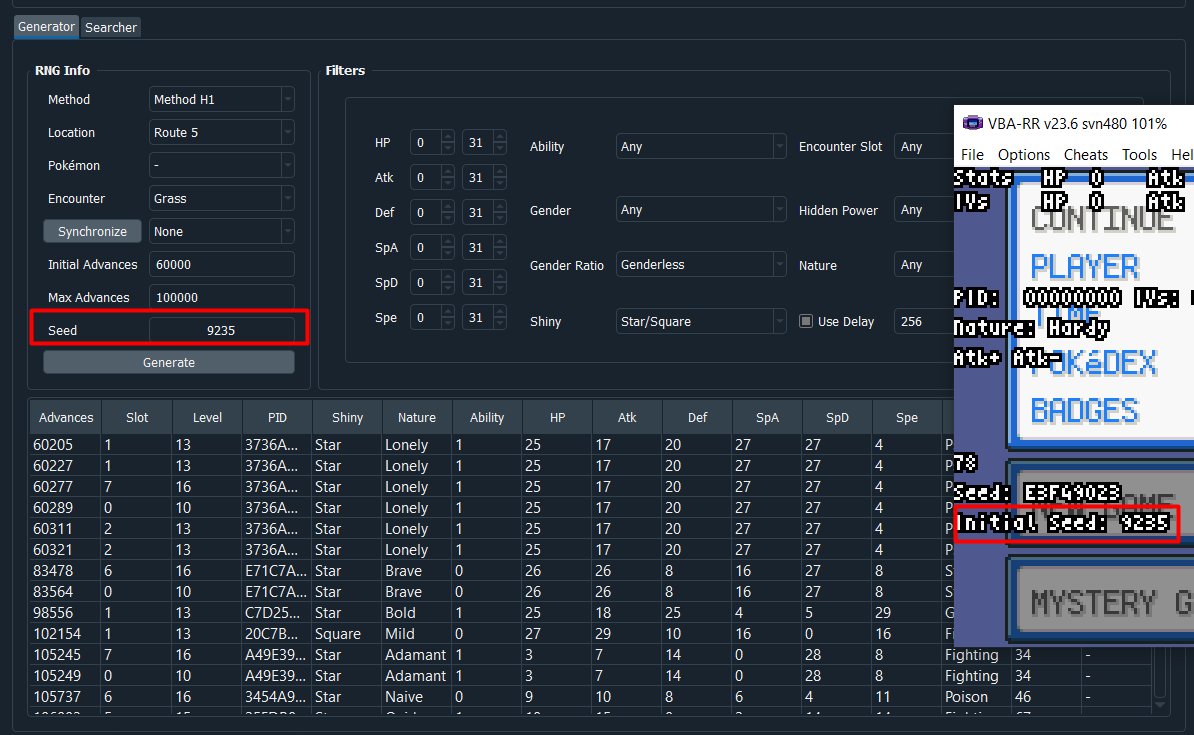Open the File menu in VBA-RR

coord(972,155)
